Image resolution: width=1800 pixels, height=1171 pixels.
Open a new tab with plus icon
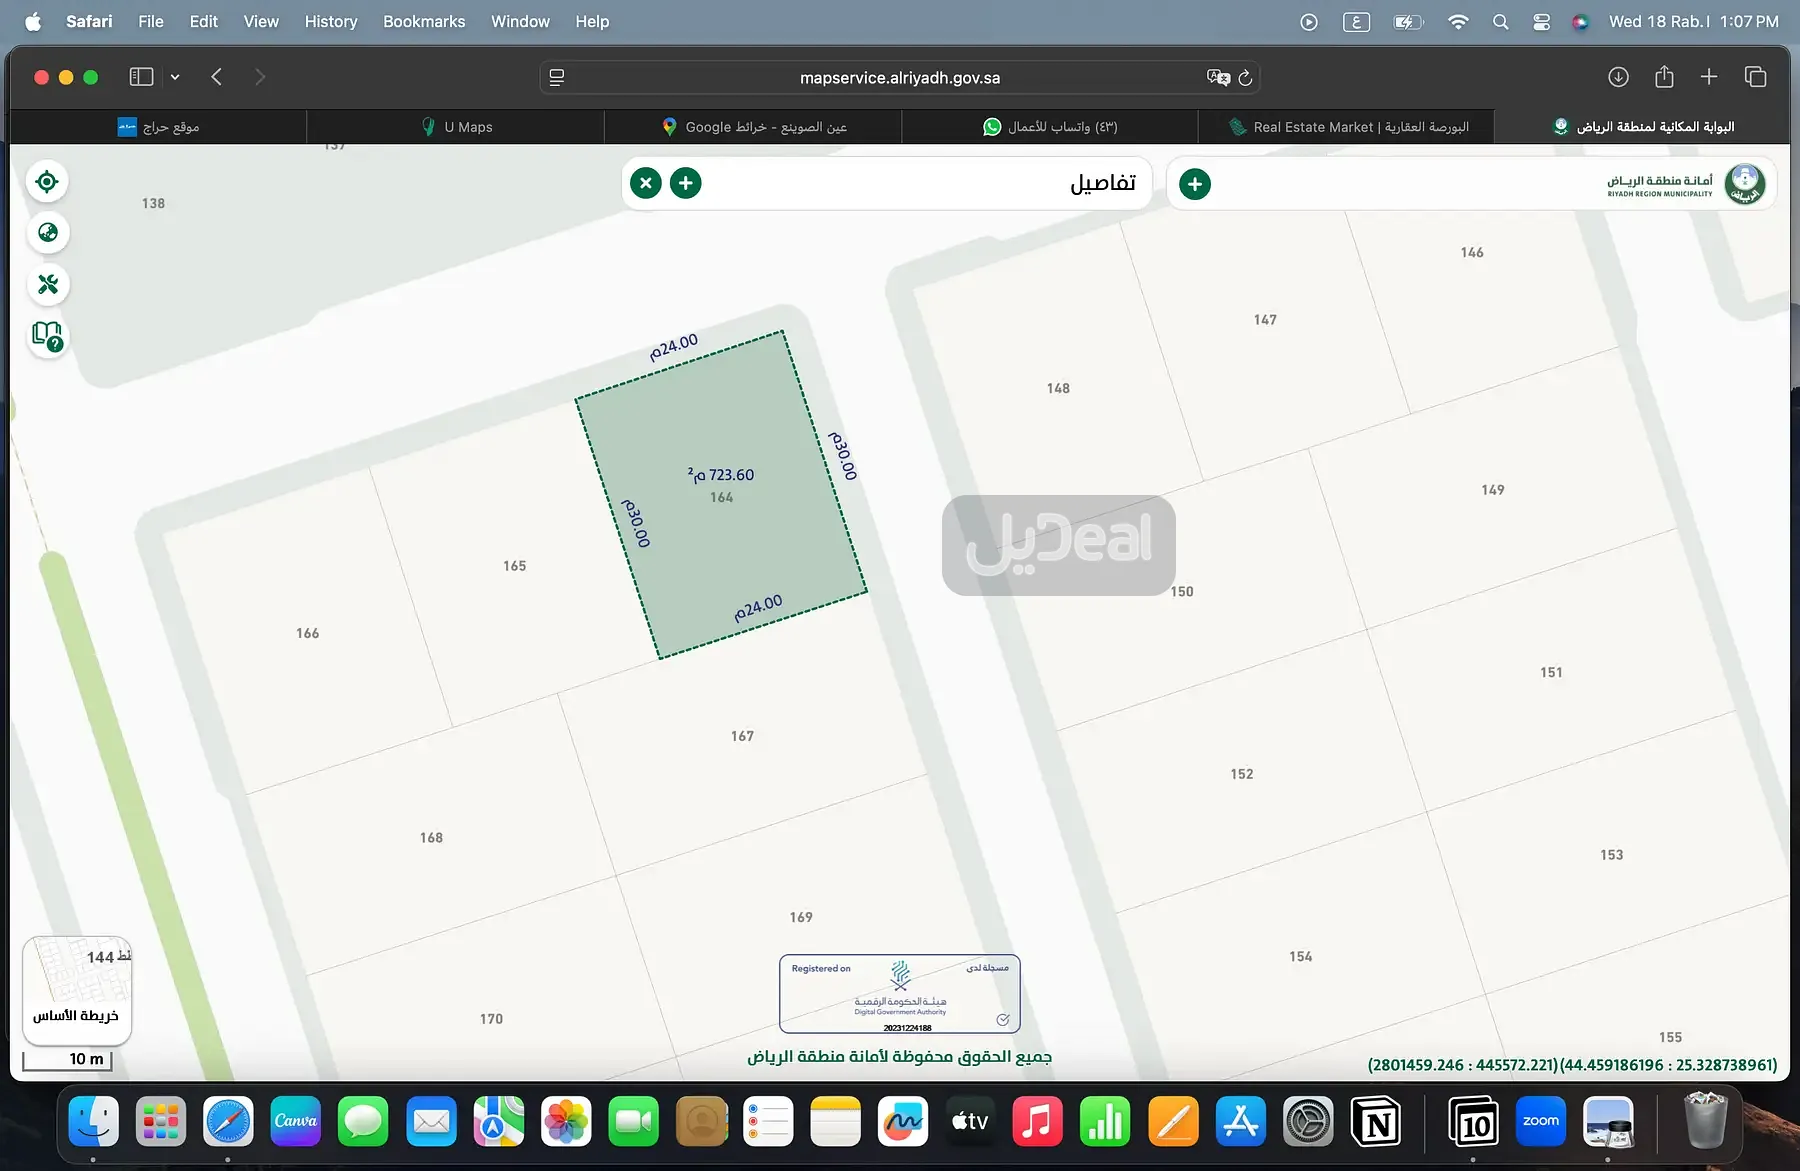[1709, 77]
